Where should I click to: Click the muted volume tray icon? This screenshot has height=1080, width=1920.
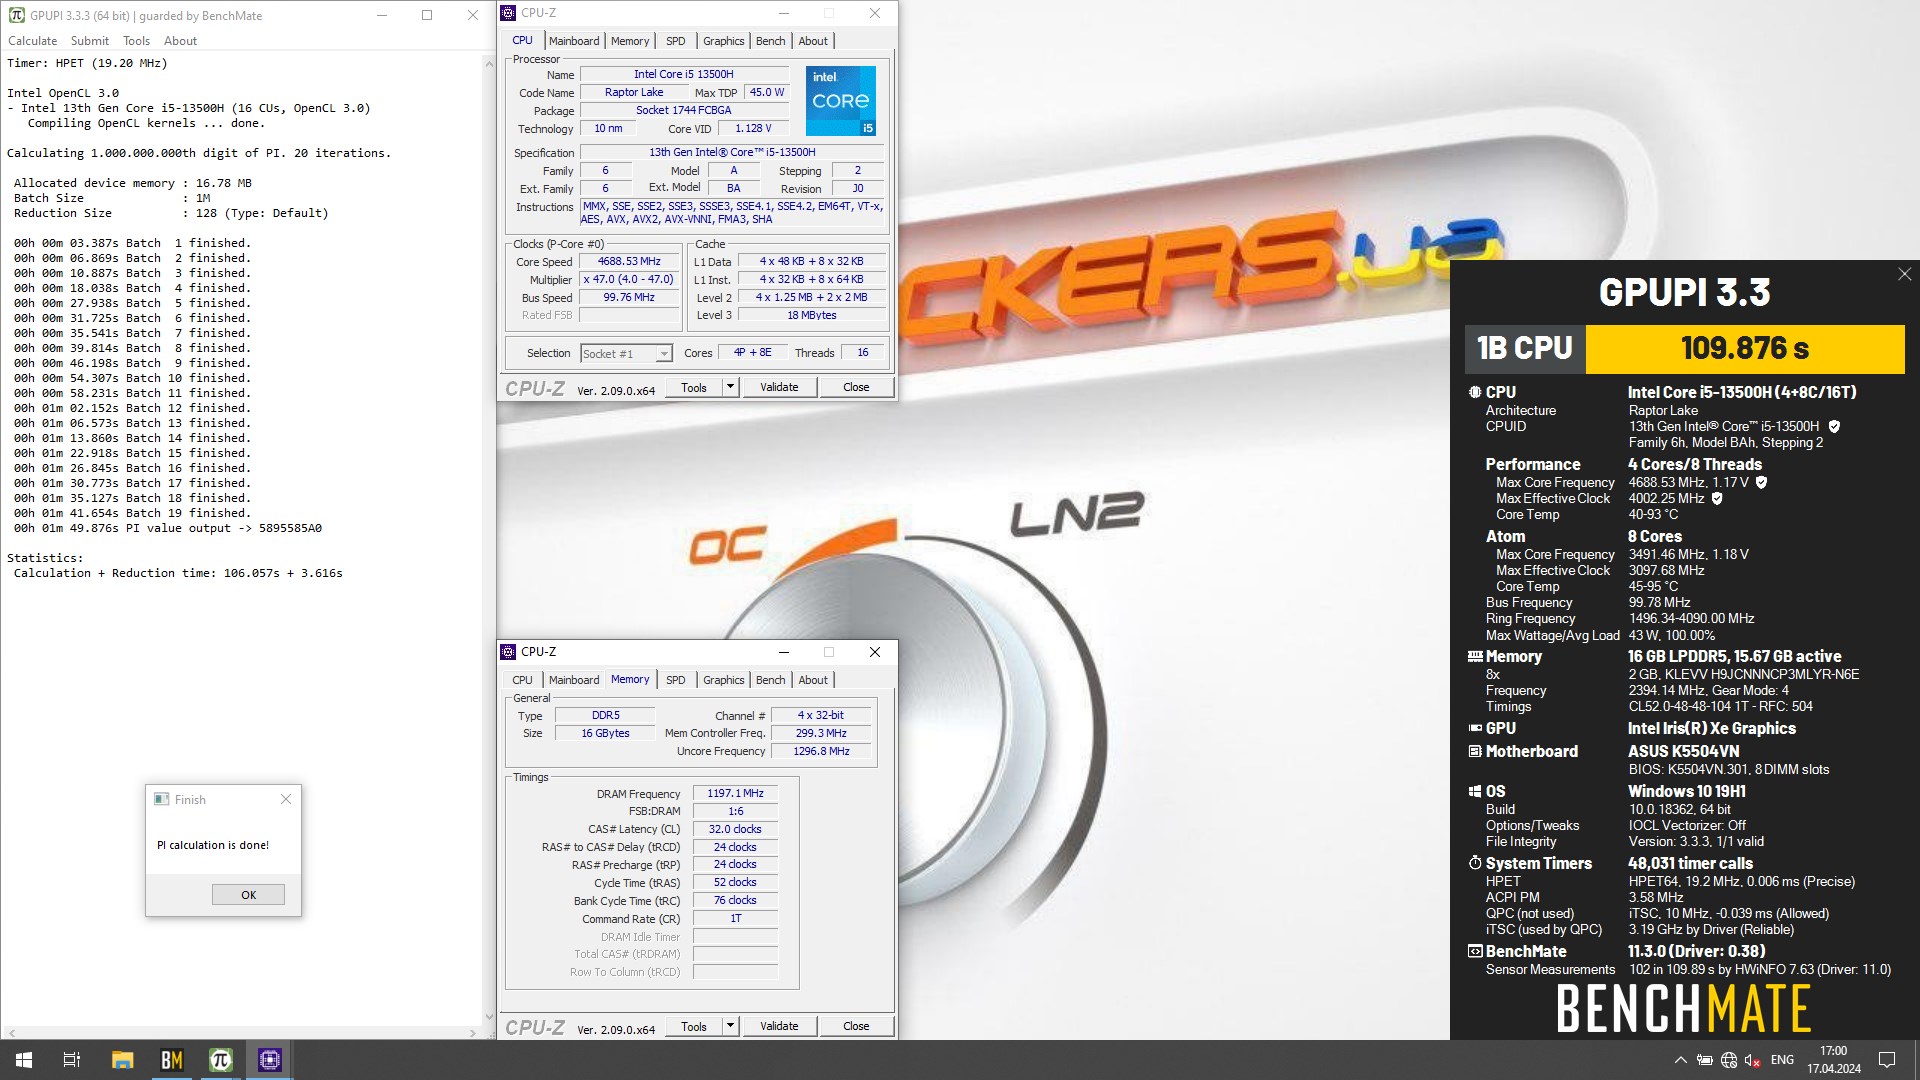[x=1752, y=1060]
